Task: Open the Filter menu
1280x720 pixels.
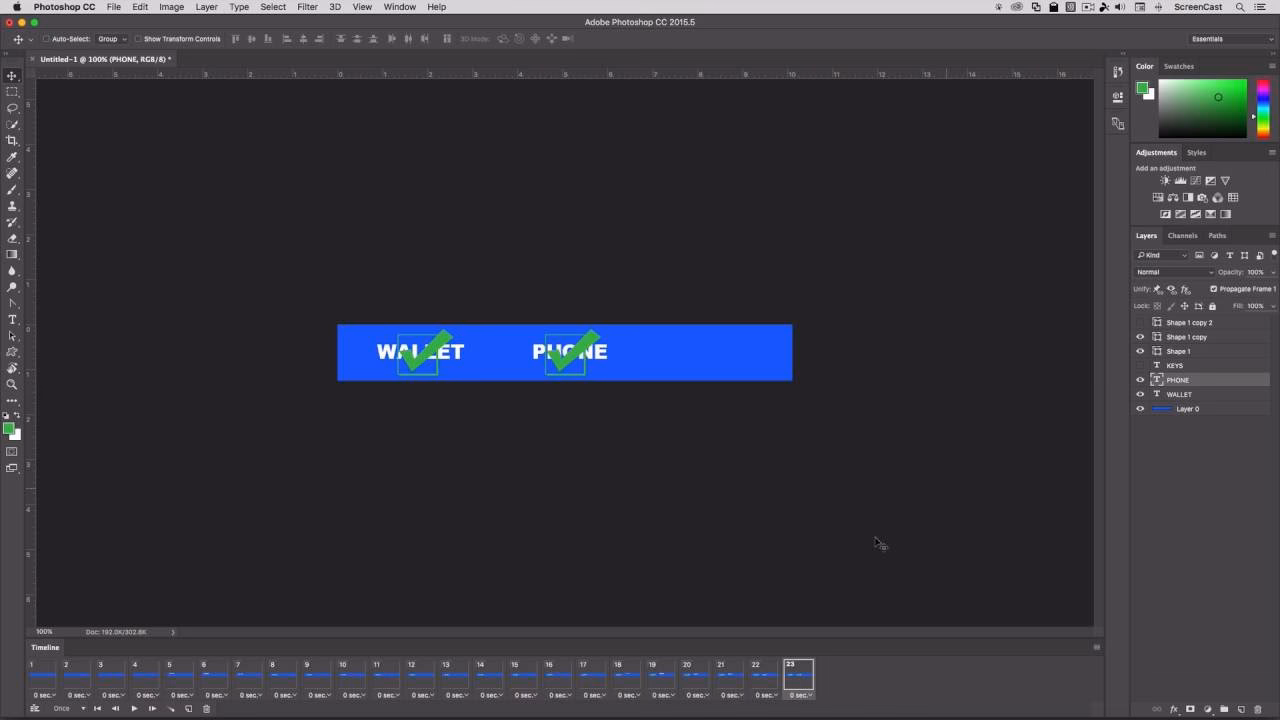Action: click(307, 7)
